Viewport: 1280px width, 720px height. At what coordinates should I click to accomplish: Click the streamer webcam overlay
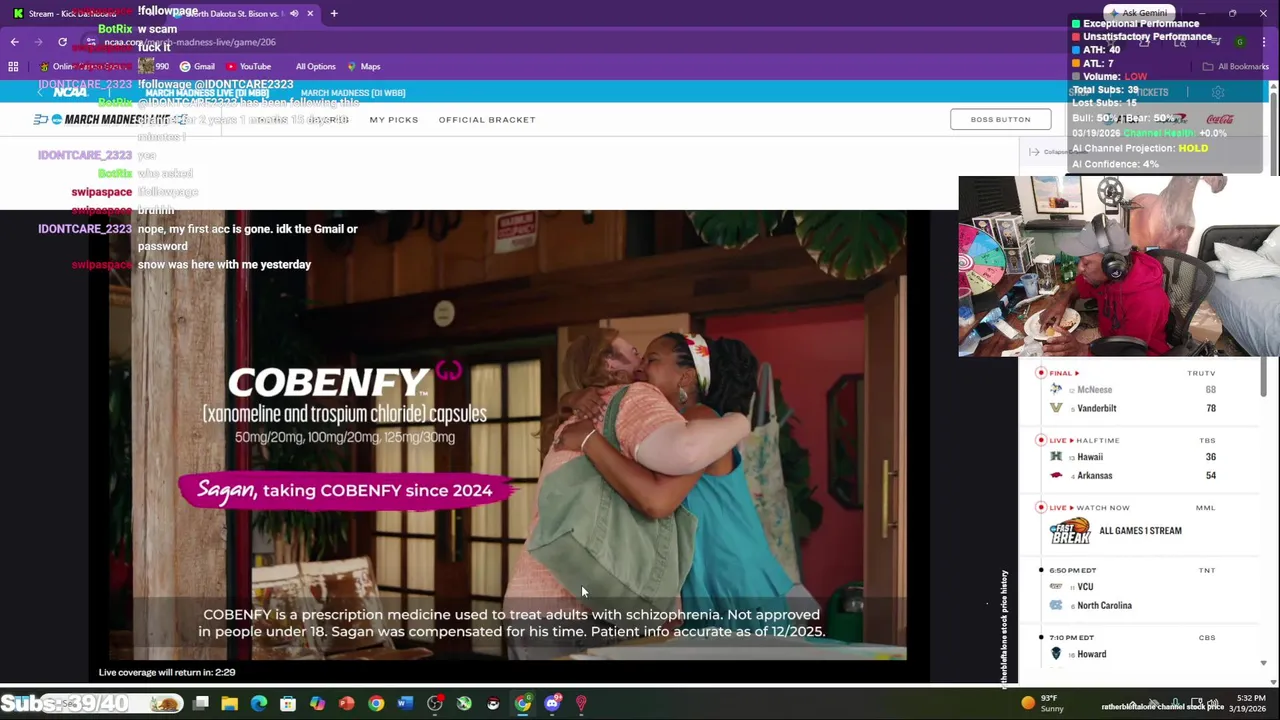(1119, 266)
